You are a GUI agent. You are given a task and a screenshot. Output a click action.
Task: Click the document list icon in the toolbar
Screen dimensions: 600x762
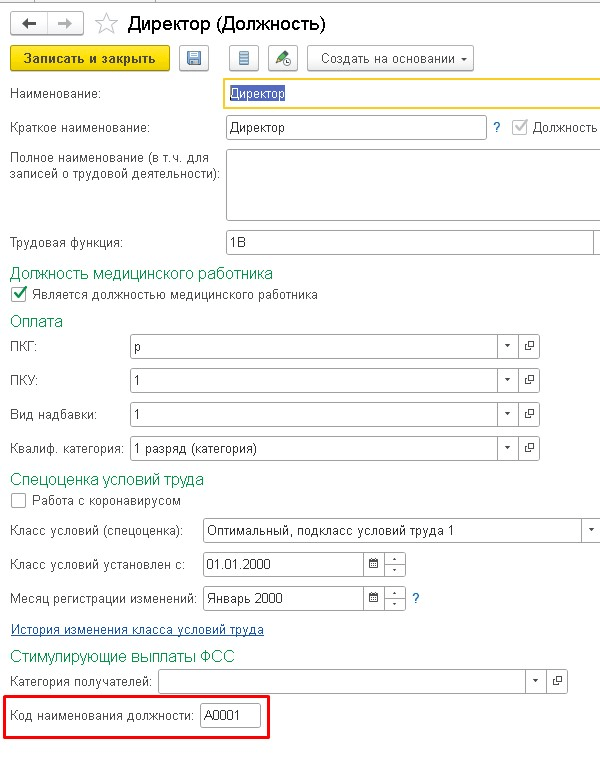(x=245, y=59)
